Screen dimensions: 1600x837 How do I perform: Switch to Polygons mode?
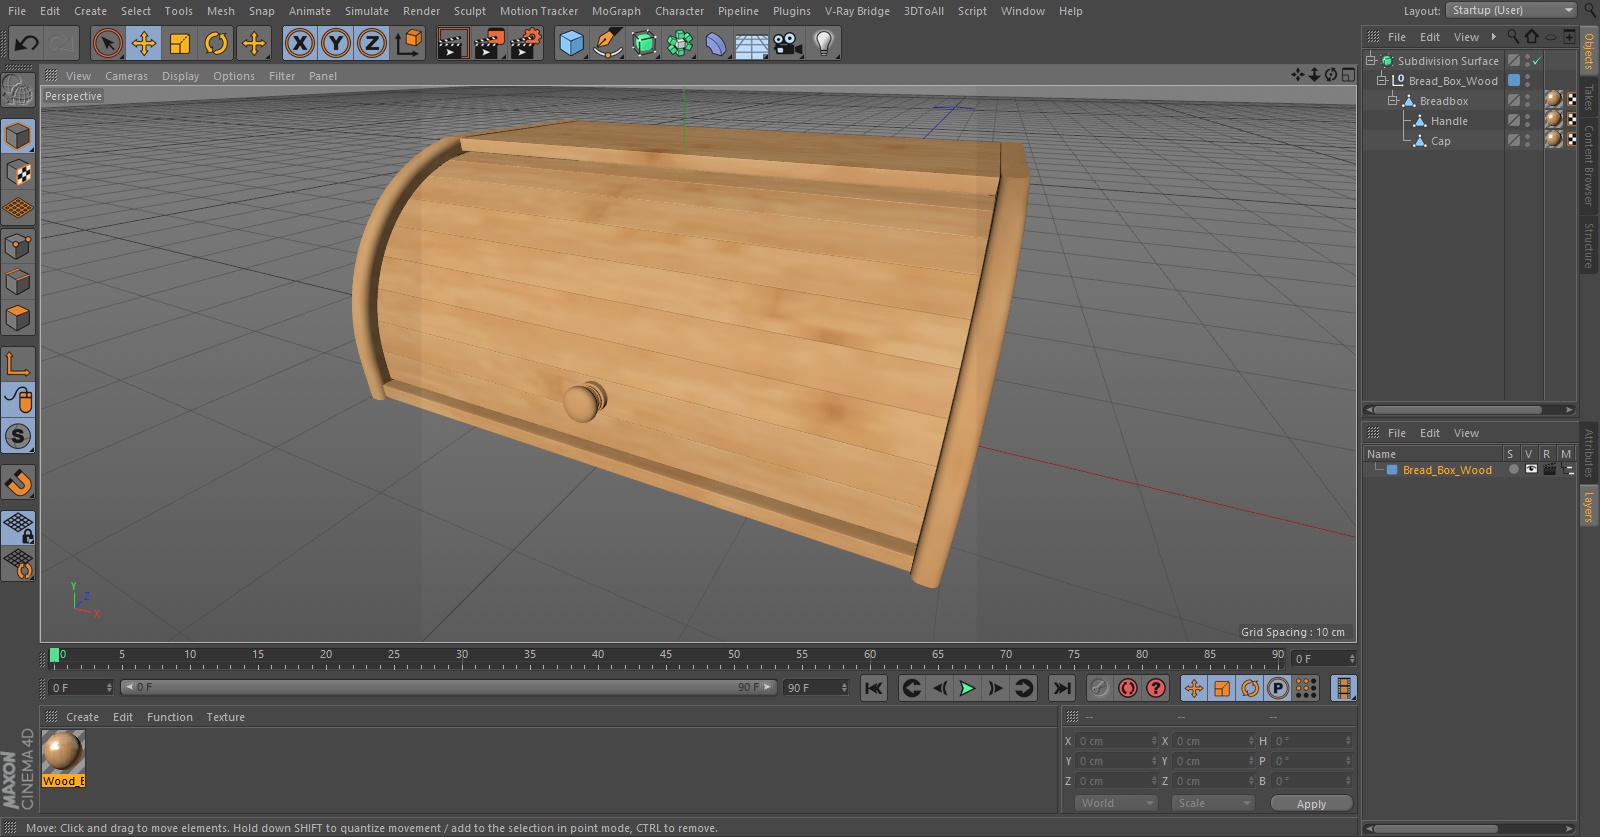[x=18, y=318]
